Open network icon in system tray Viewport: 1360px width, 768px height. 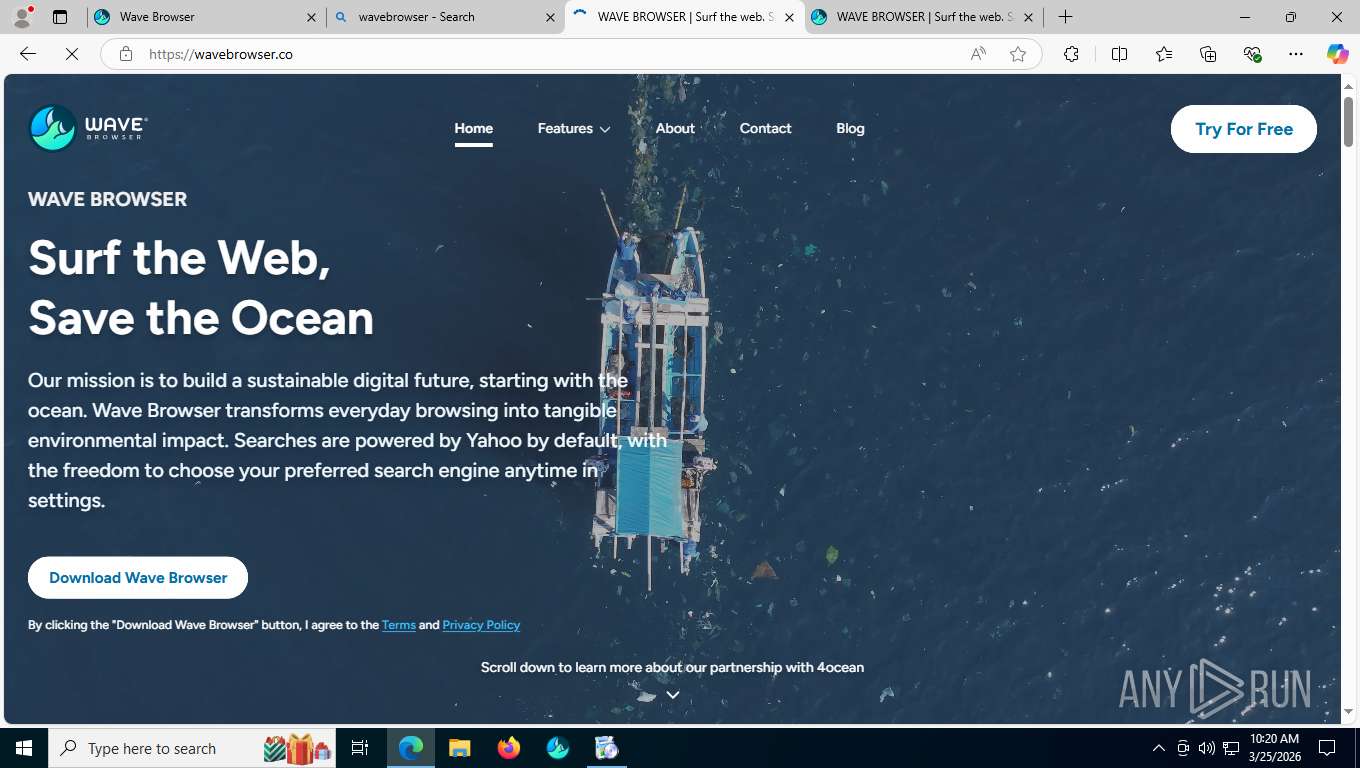1231,748
